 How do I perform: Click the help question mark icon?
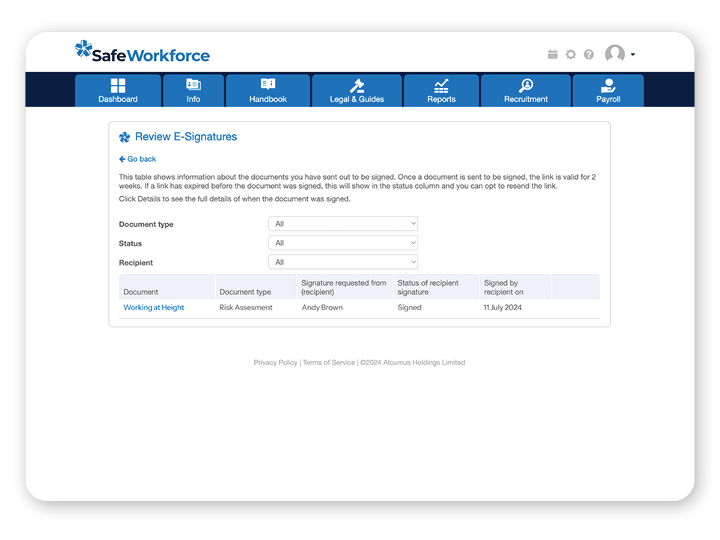pos(588,55)
